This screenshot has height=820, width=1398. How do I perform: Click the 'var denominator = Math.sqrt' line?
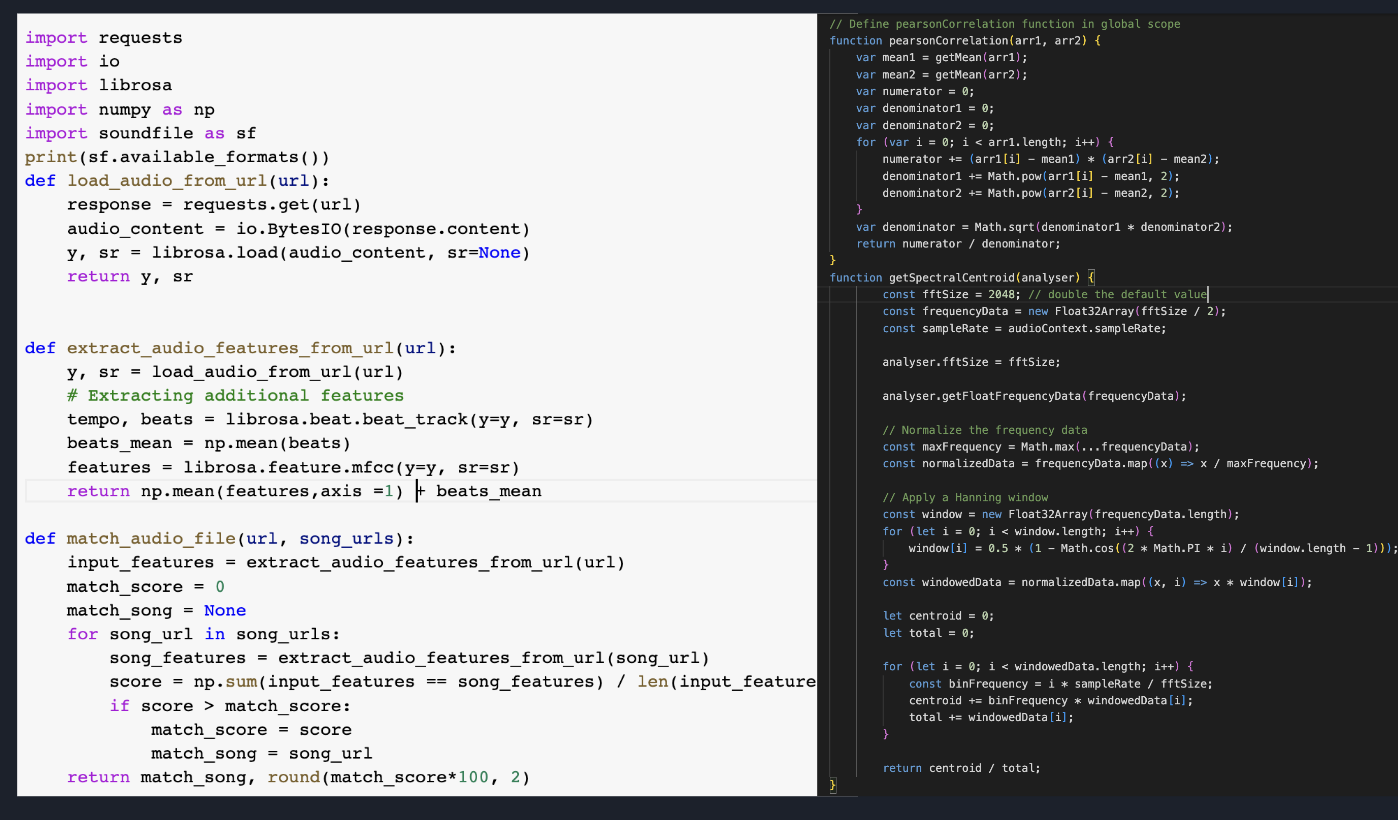pyautogui.click(x=1045, y=227)
